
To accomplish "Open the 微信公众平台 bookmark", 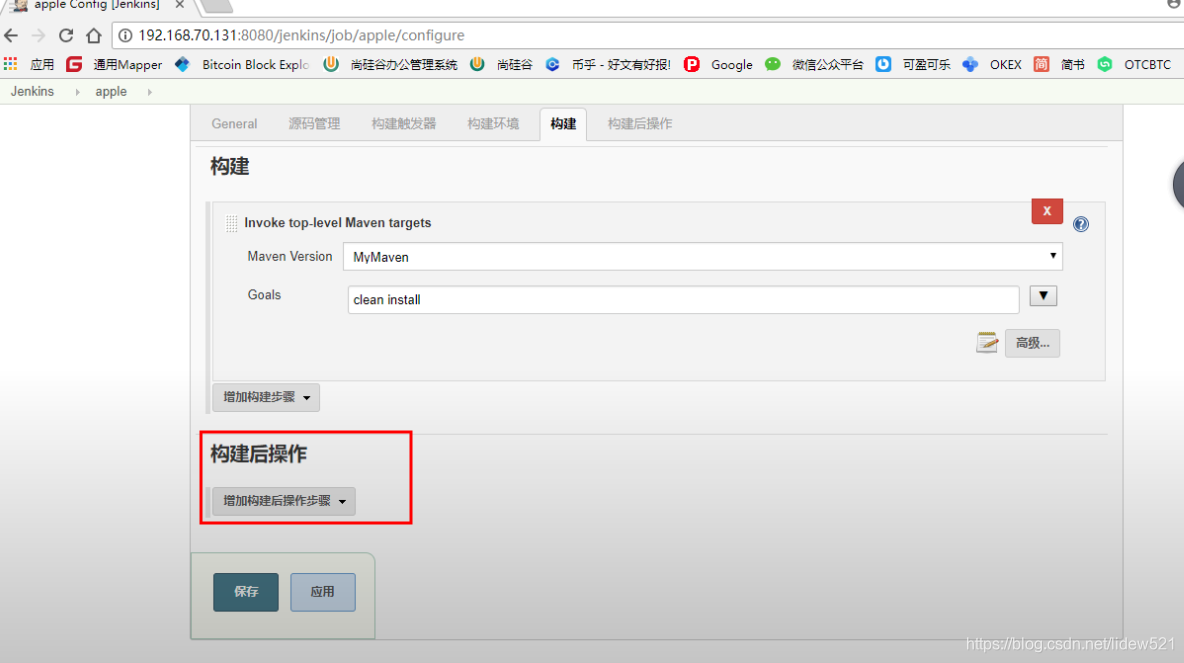I will [x=814, y=64].
